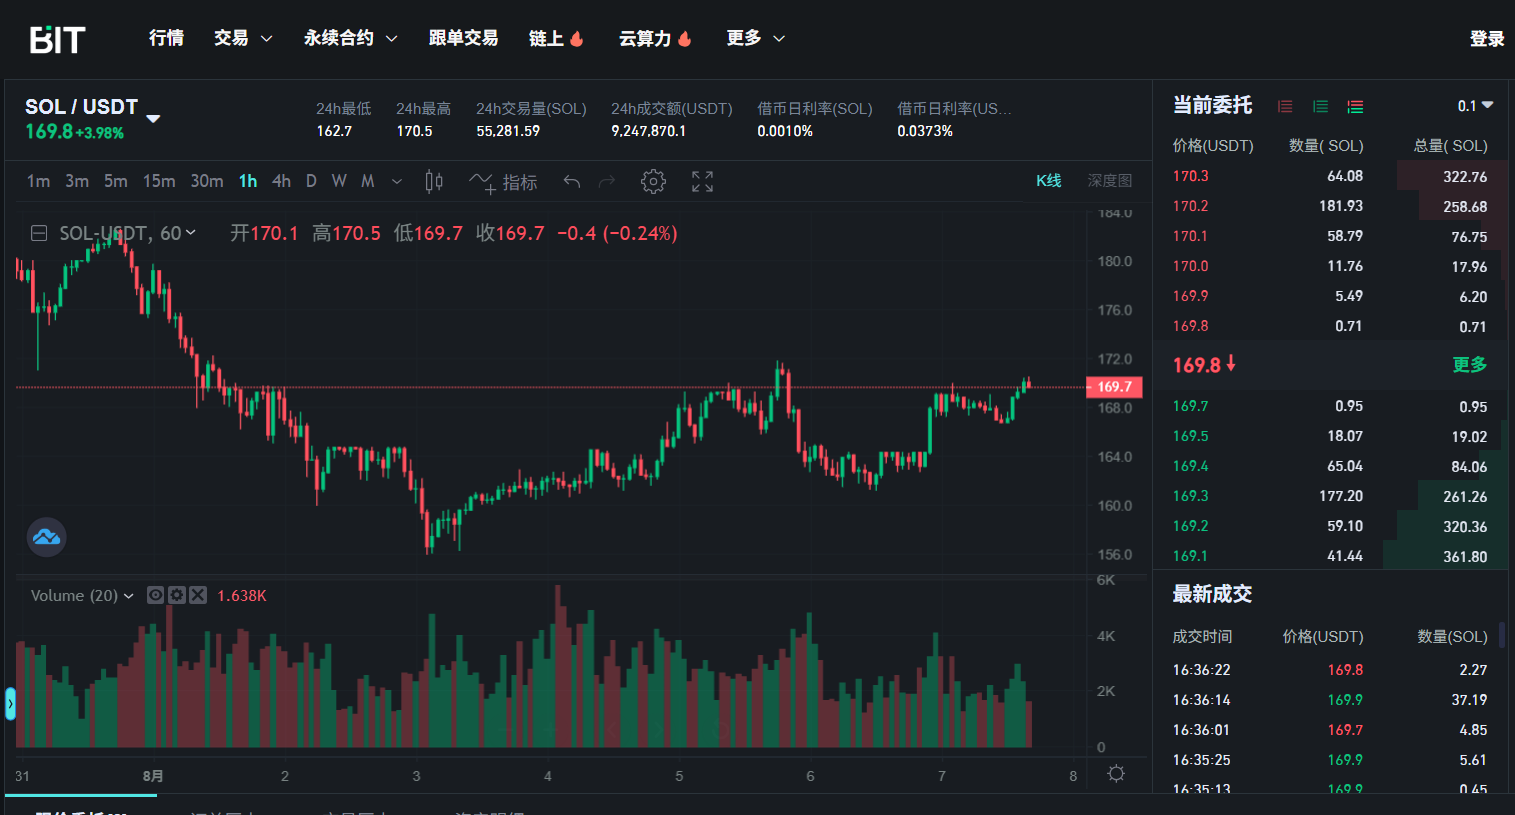The height and width of the screenshot is (815, 1515).
Task: Click the blue cloud snapshot icon on chart
Action: coord(46,537)
